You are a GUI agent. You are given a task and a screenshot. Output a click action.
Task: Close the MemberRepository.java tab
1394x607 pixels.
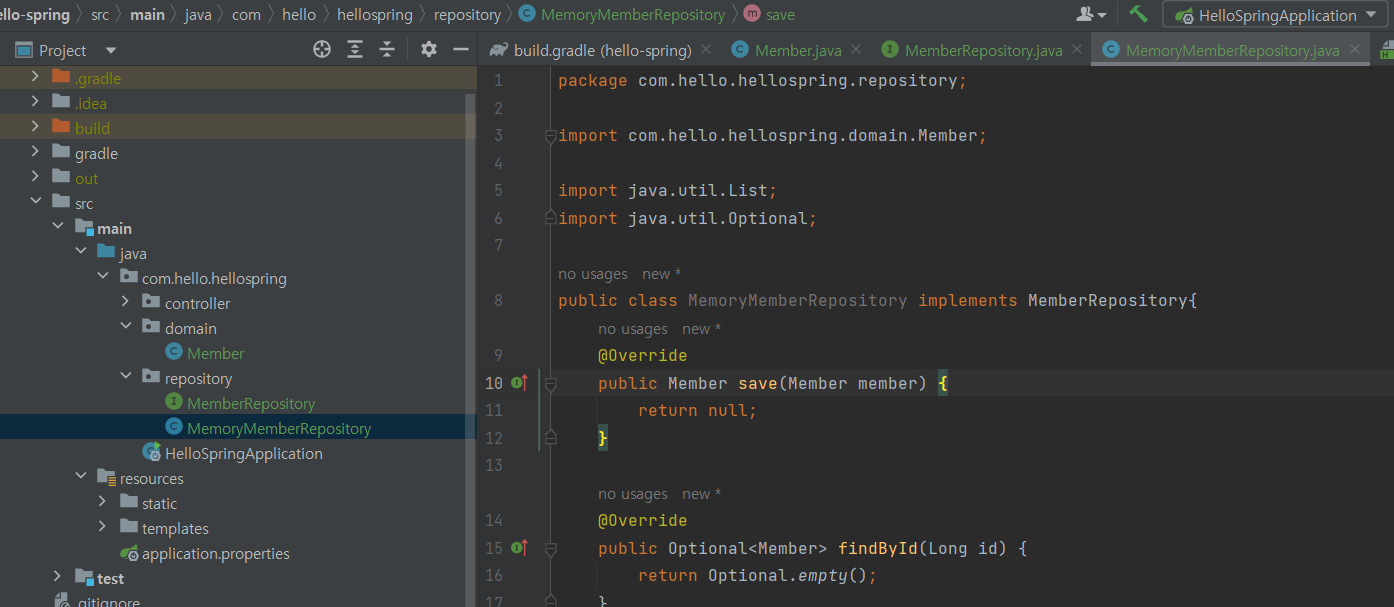(x=1076, y=49)
